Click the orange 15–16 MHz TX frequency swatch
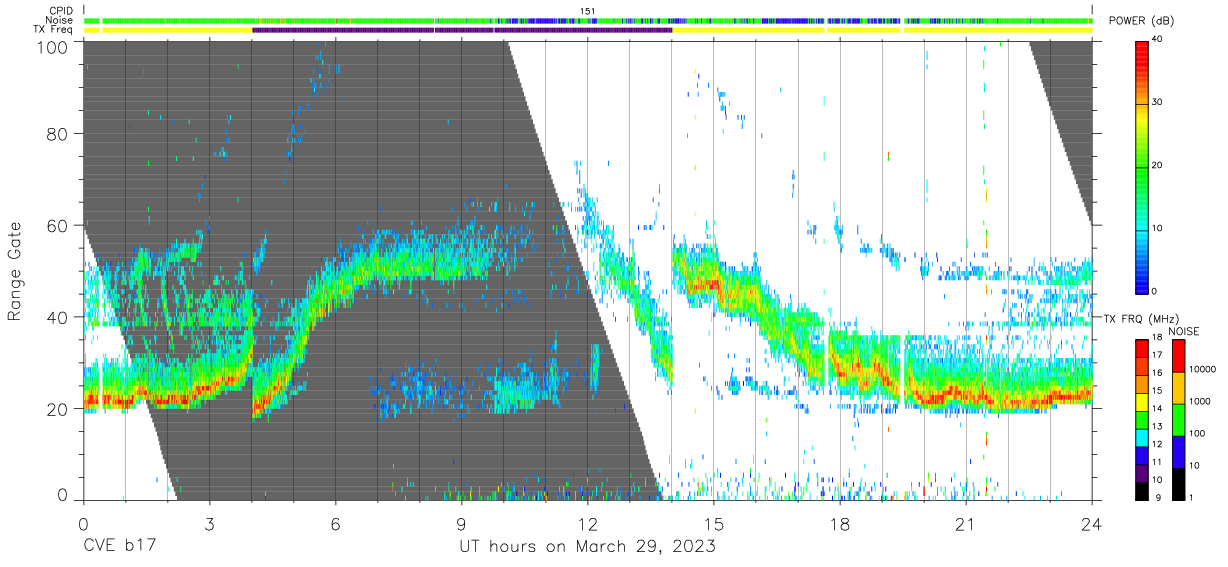The height and width of the screenshot is (567, 1228). pyautogui.click(x=1142, y=384)
